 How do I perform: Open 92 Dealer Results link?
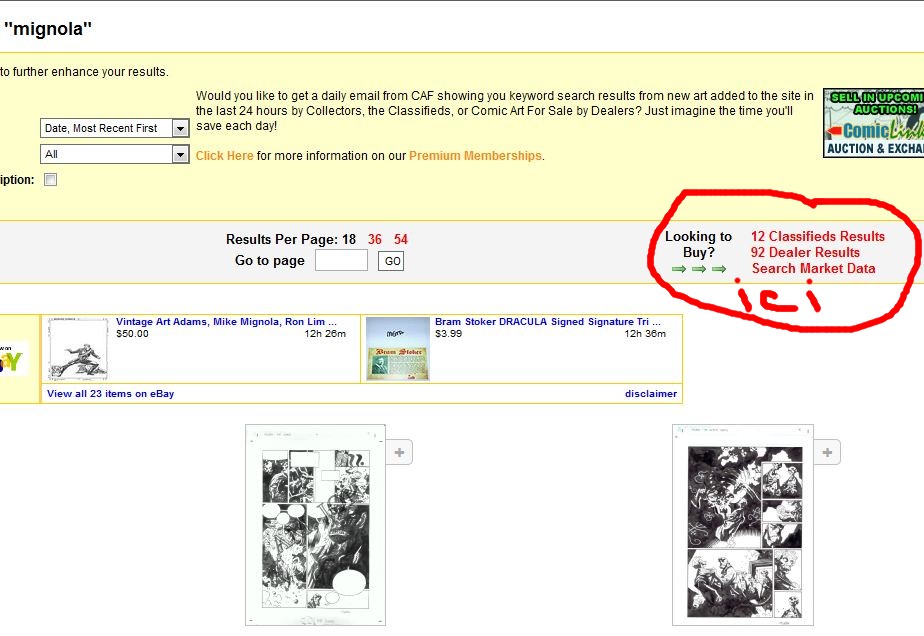tap(805, 253)
